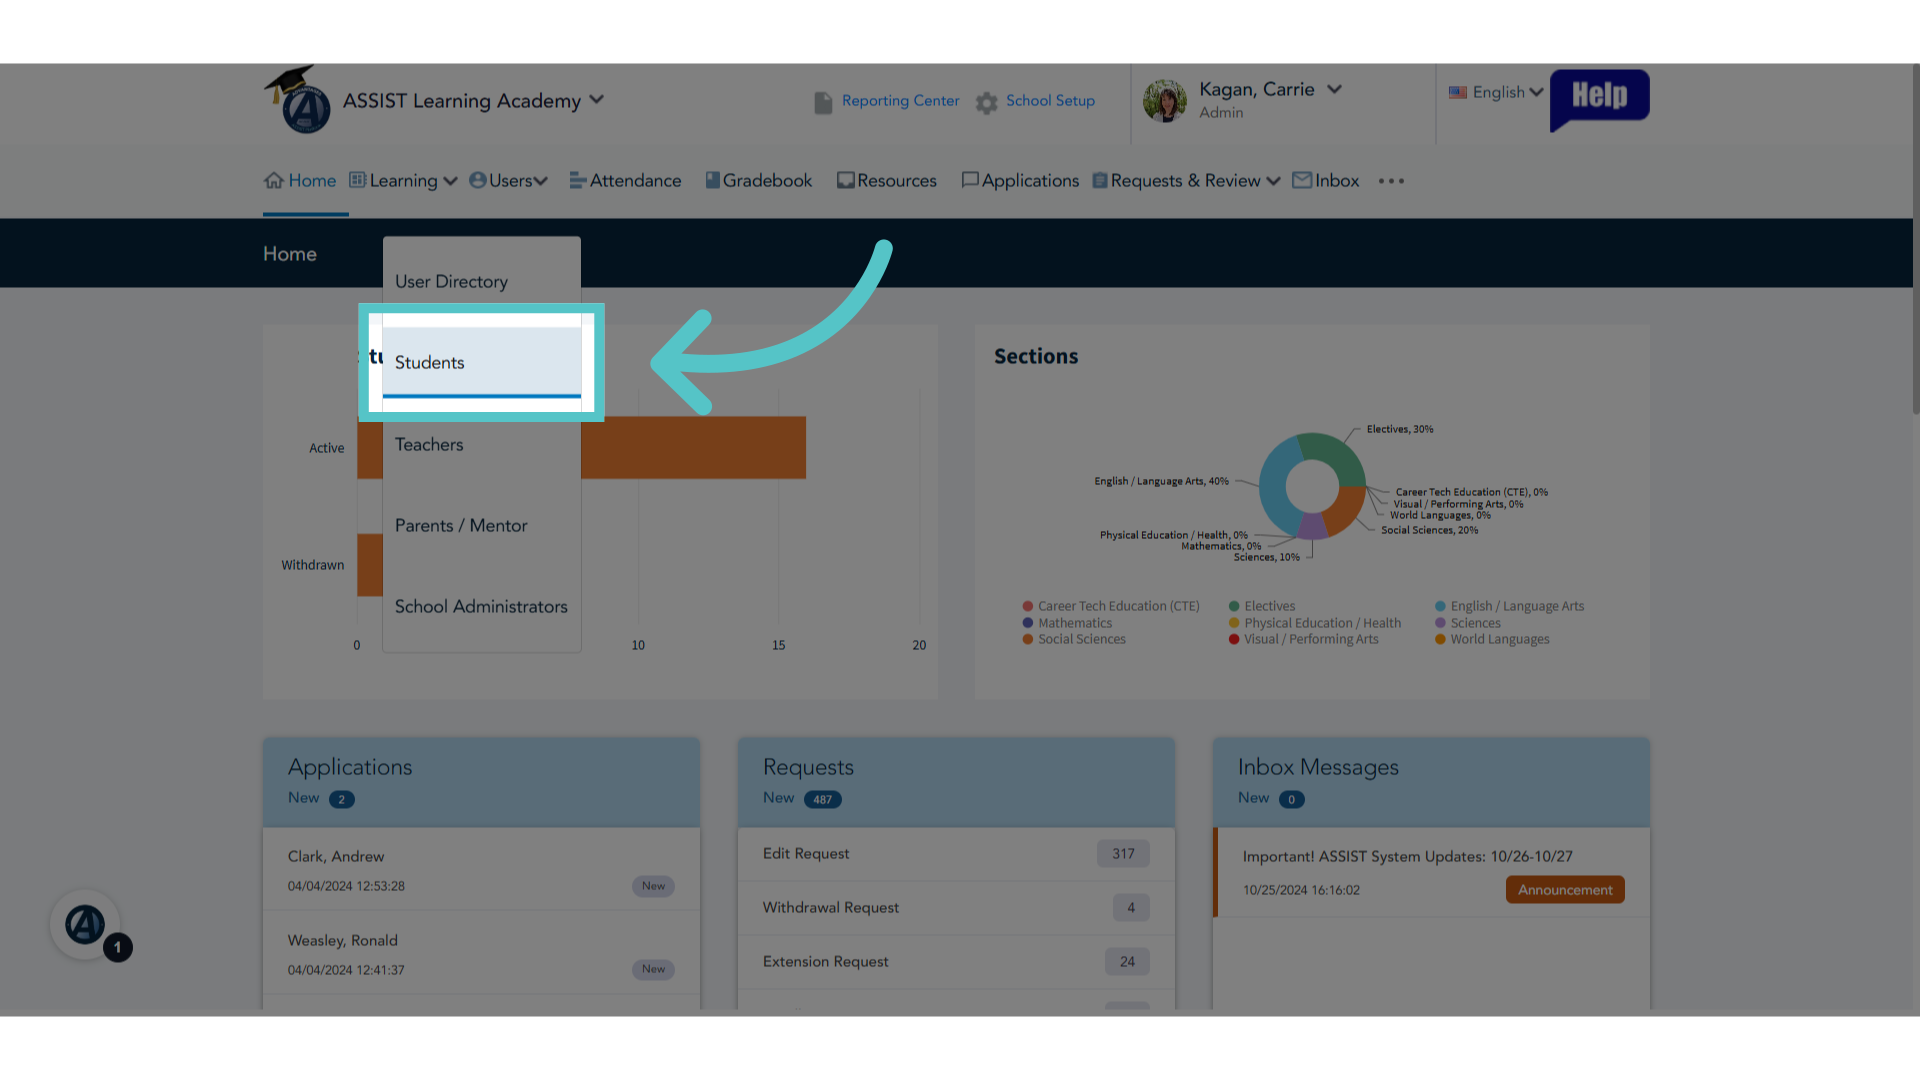This screenshot has width=1920, height=1080.
Task: Open the ASSIST System Updates announcement message
Action: 1431,872
